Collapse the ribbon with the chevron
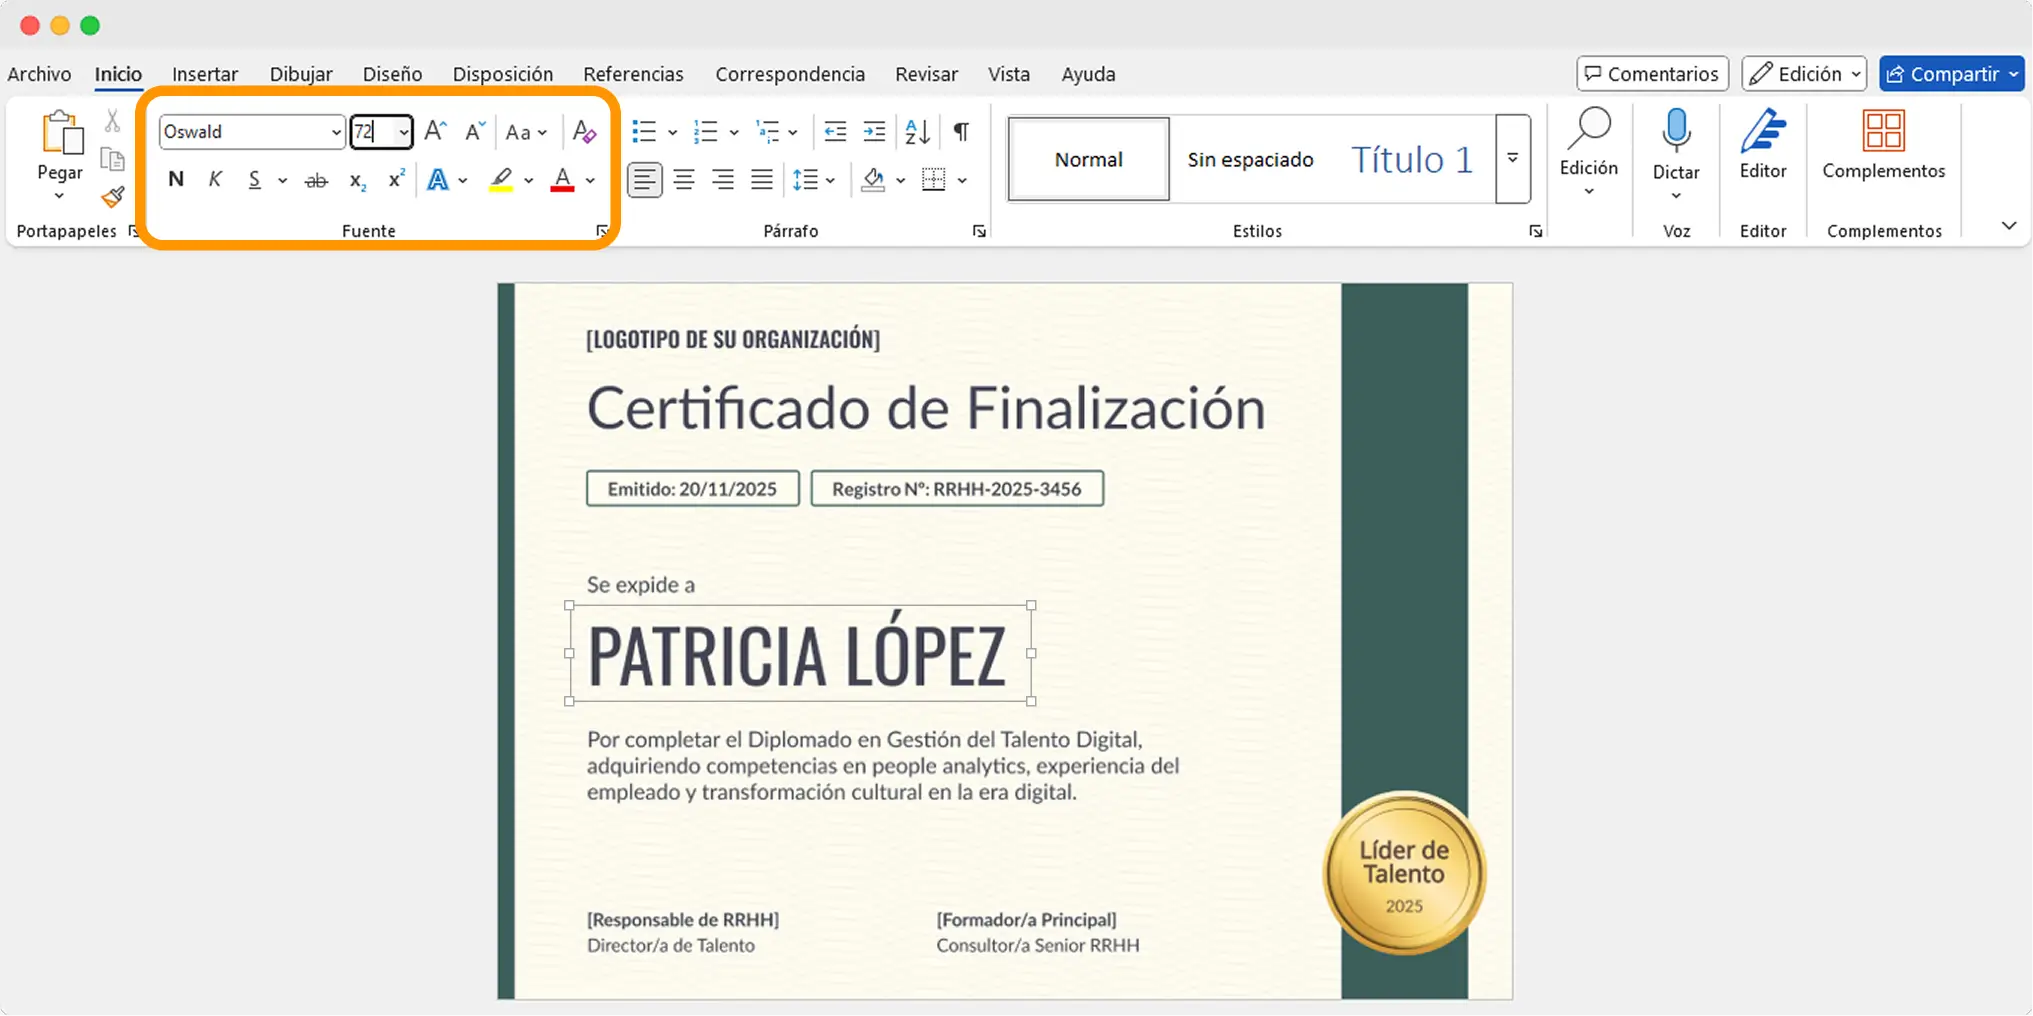This screenshot has height=1016, width=2033. pos(2009,226)
